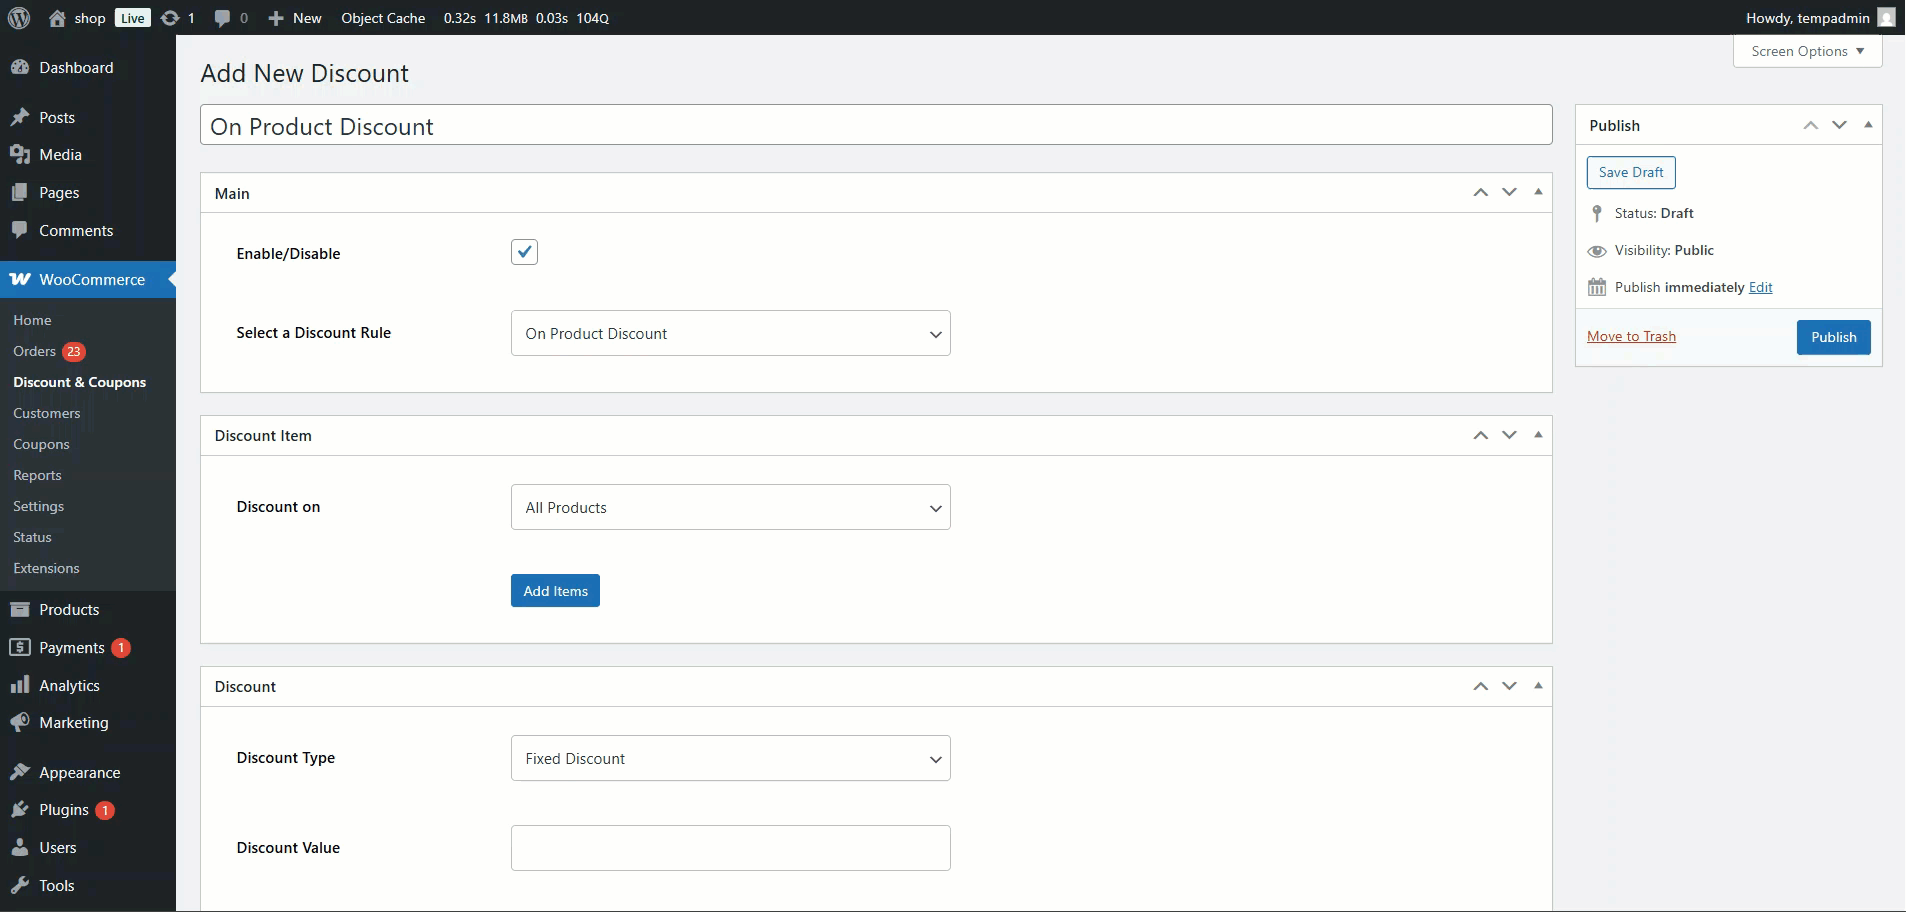
Task: Uncheck the Enable/Disable checkbox
Action: point(524,252)
